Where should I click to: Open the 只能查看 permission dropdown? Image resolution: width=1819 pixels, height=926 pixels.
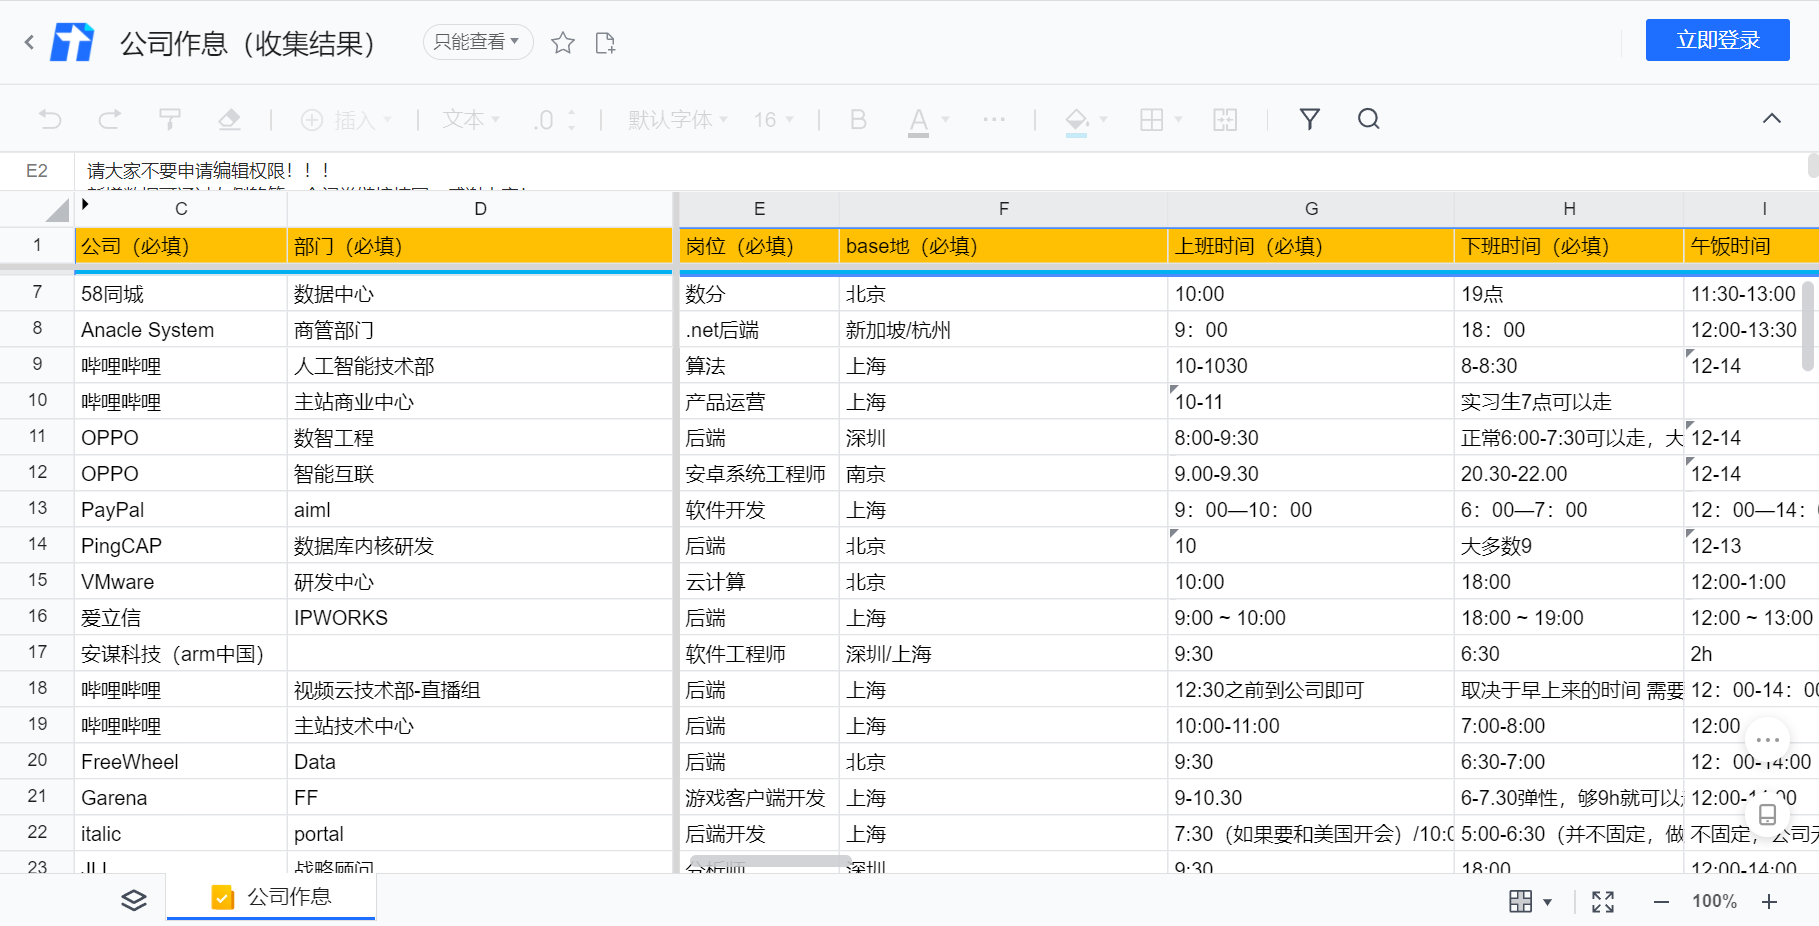pos(477,42)
